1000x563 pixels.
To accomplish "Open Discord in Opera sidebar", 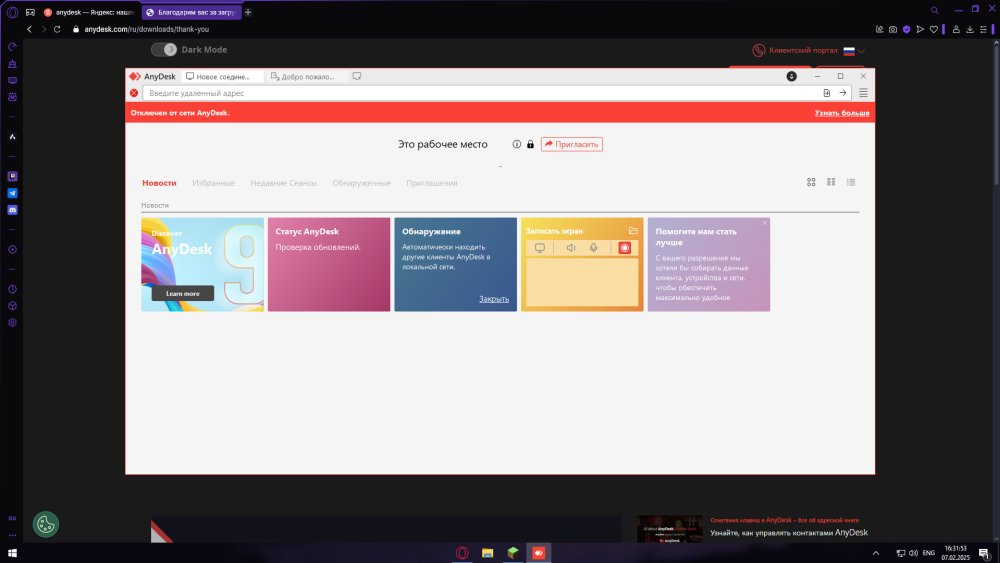I will coord(12,210).
